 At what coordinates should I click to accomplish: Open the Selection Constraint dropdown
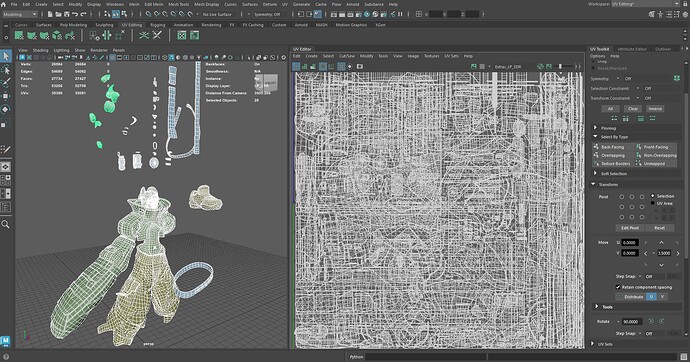(x=638, y=88)
